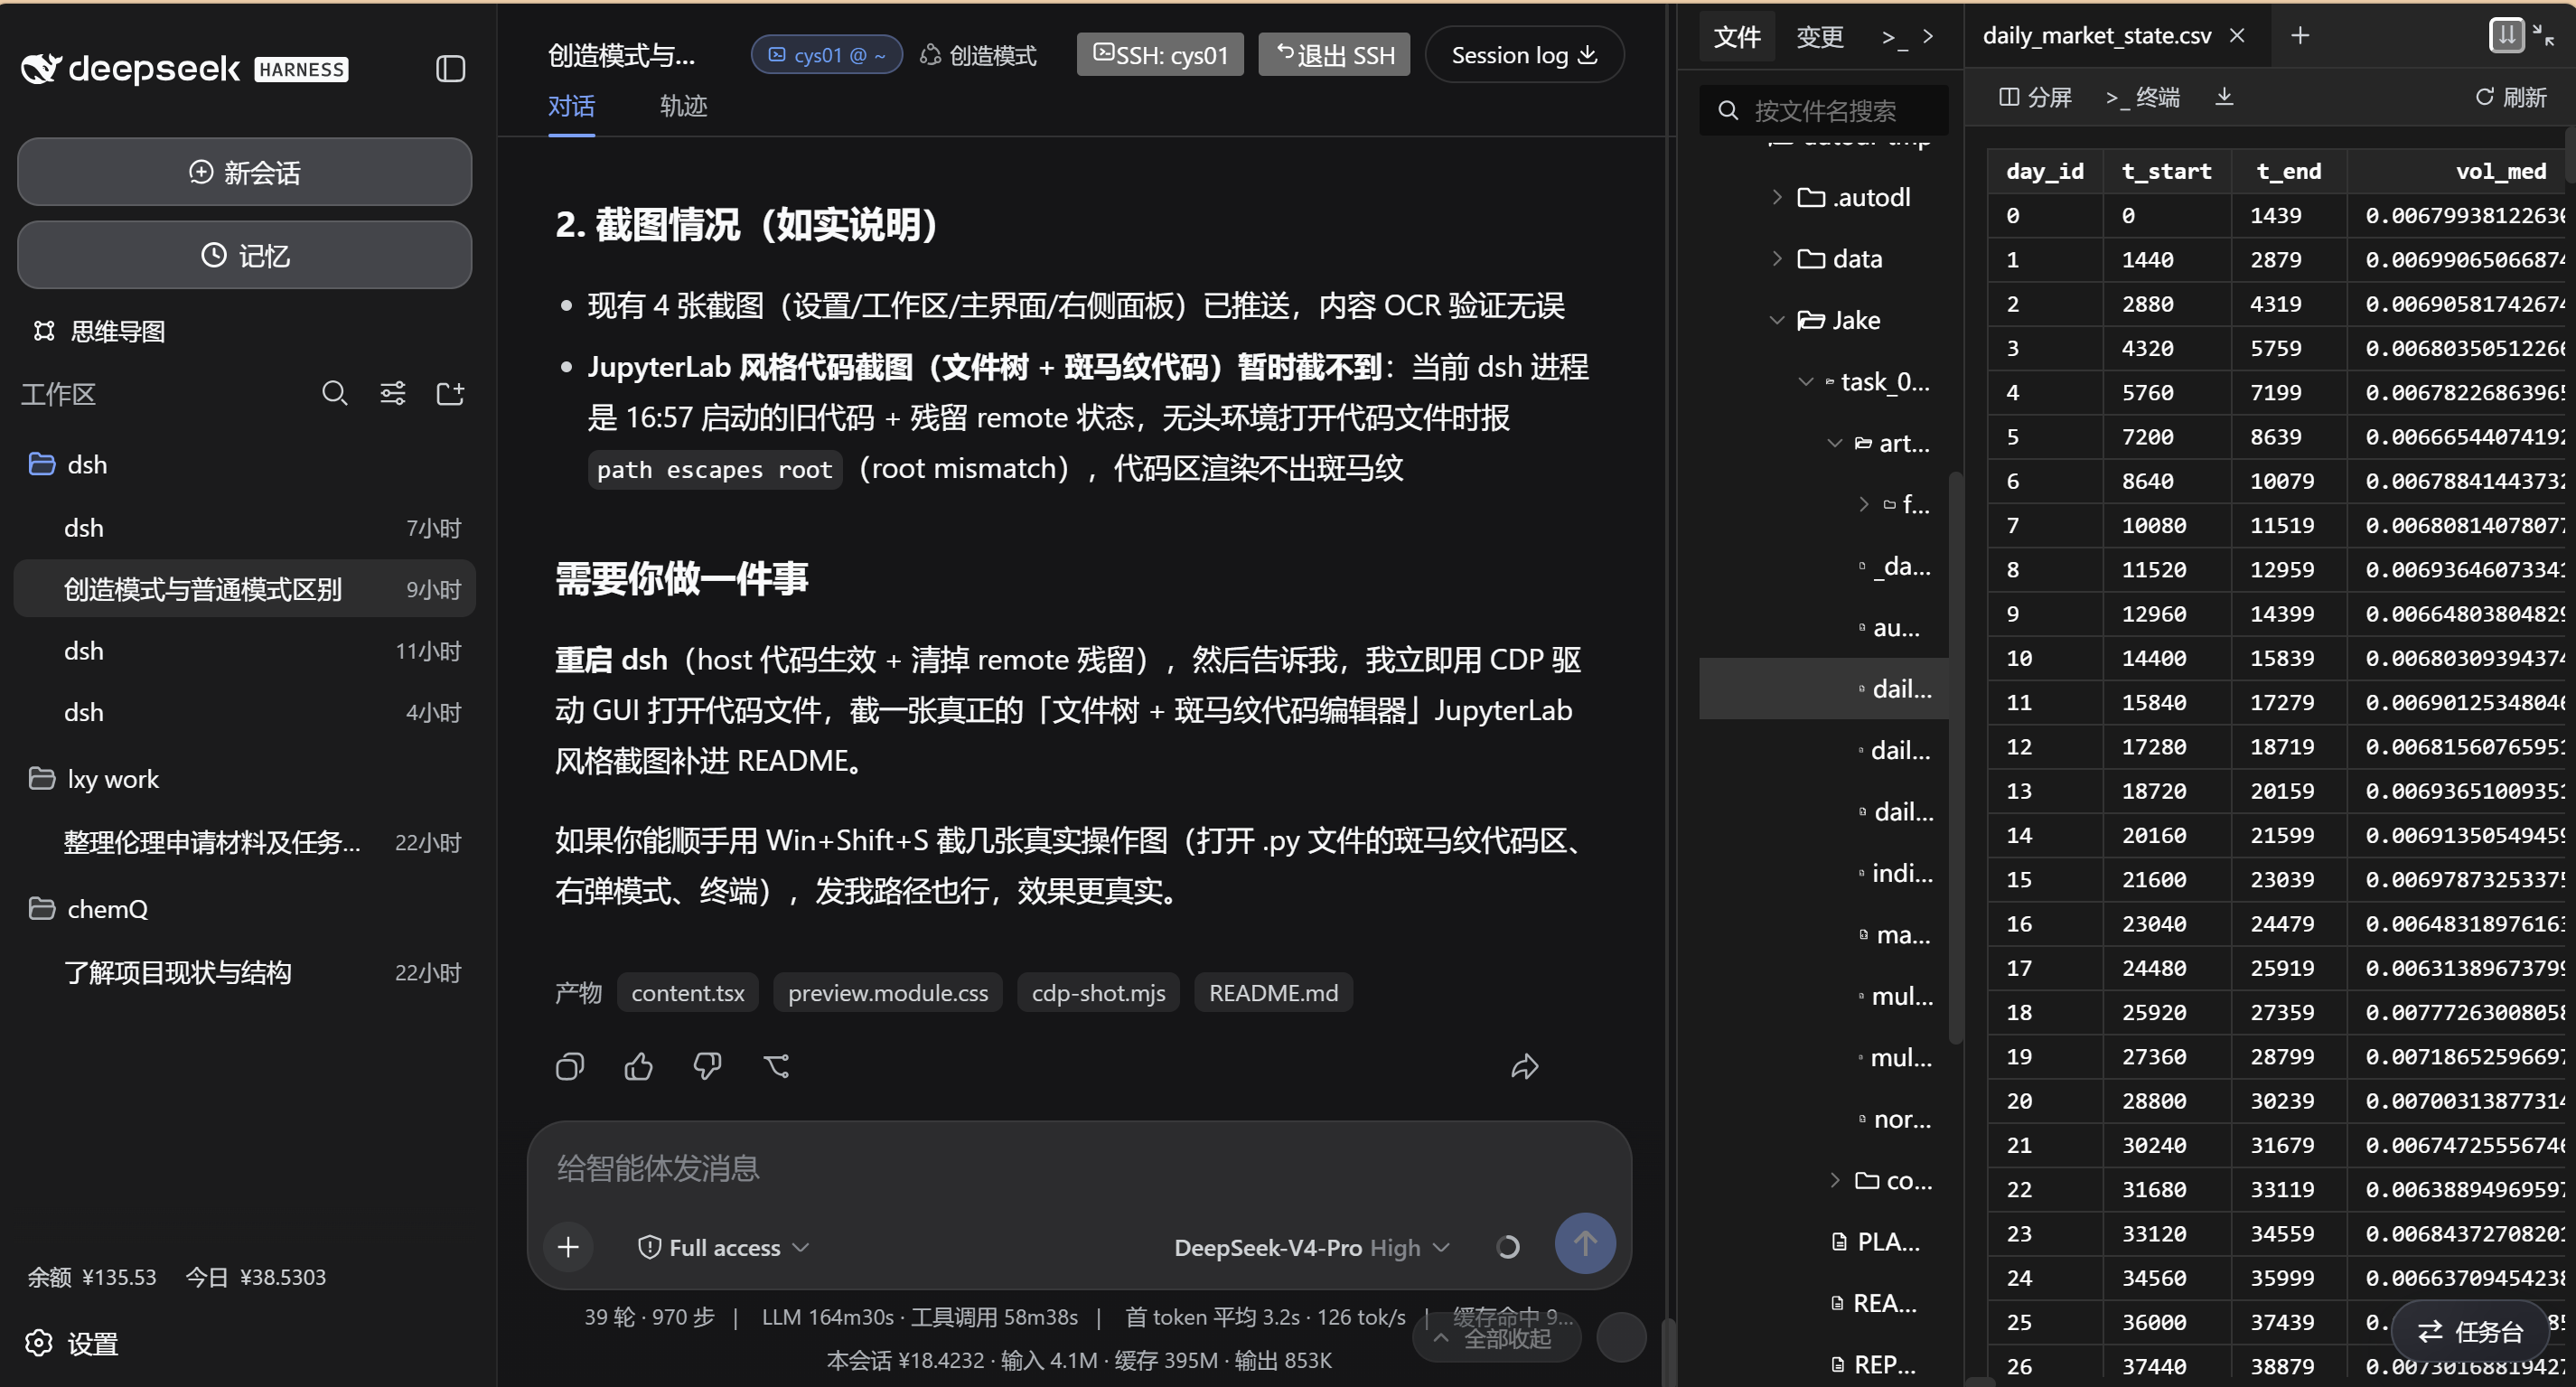This screenshot has width=2576, height=1387.
Task: Click the 创造模式 mode indicator
Action: pos(978,55)
